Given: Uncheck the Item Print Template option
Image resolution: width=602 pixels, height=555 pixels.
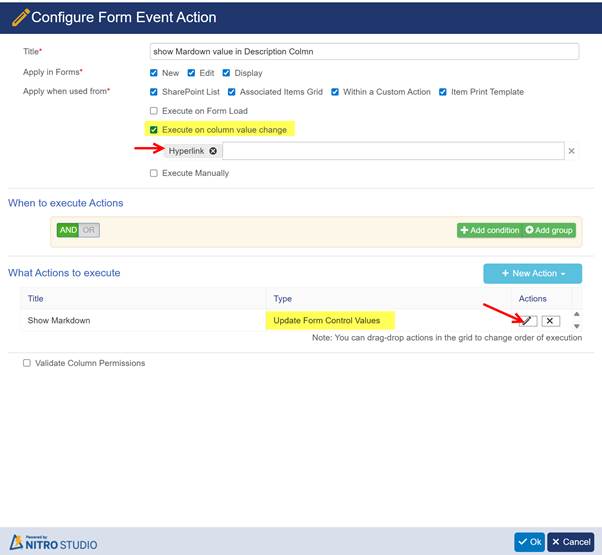Looking at the screenshot, I should [x=442, y=92].
